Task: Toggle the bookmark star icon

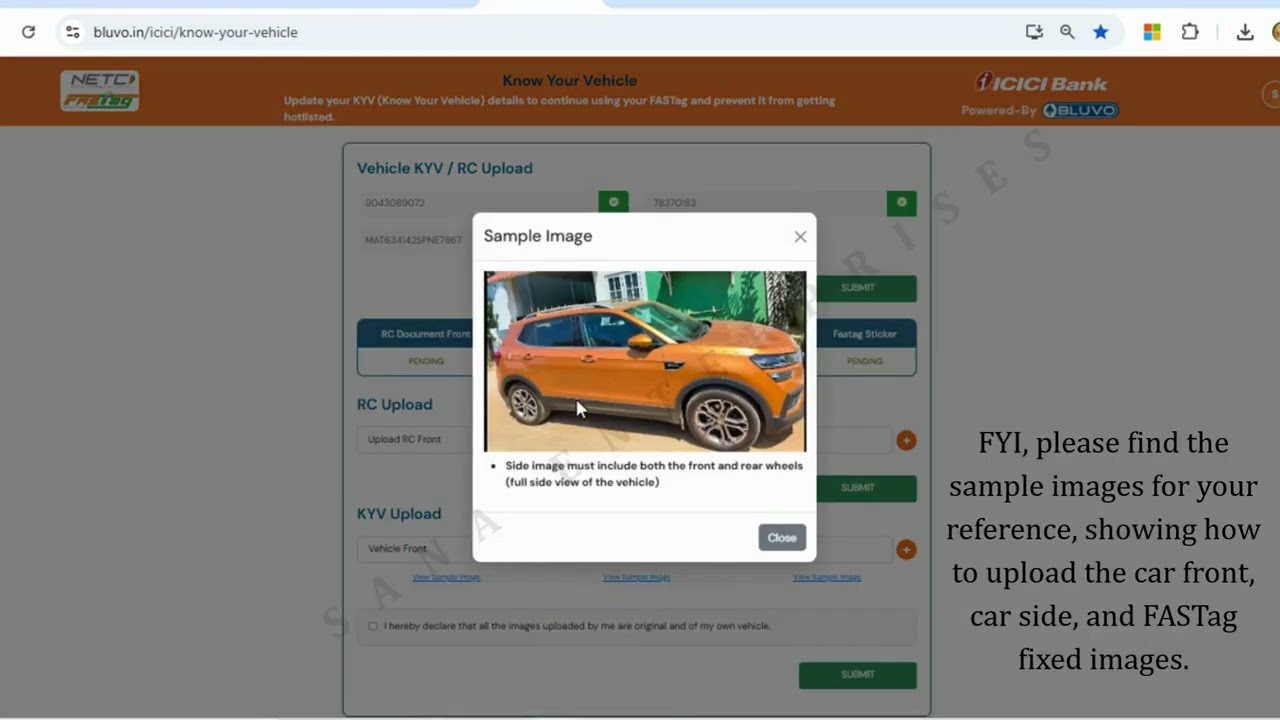Action: (x=1100, y=32)
